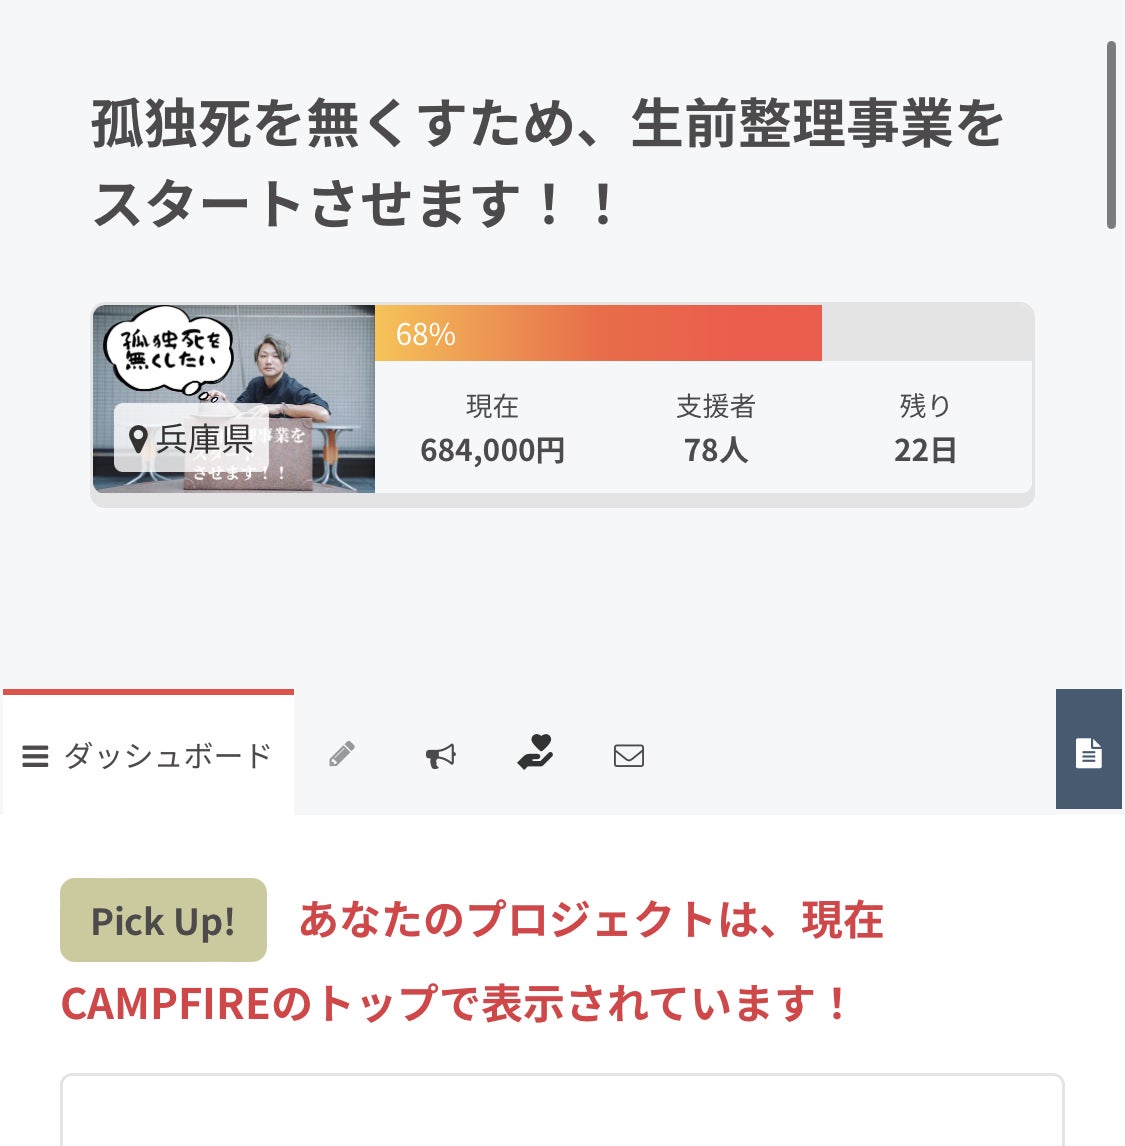Open the hand-holding-heart supporters tab
The height and width of the screenshot is (1146, 1125).
click(536, 753)
